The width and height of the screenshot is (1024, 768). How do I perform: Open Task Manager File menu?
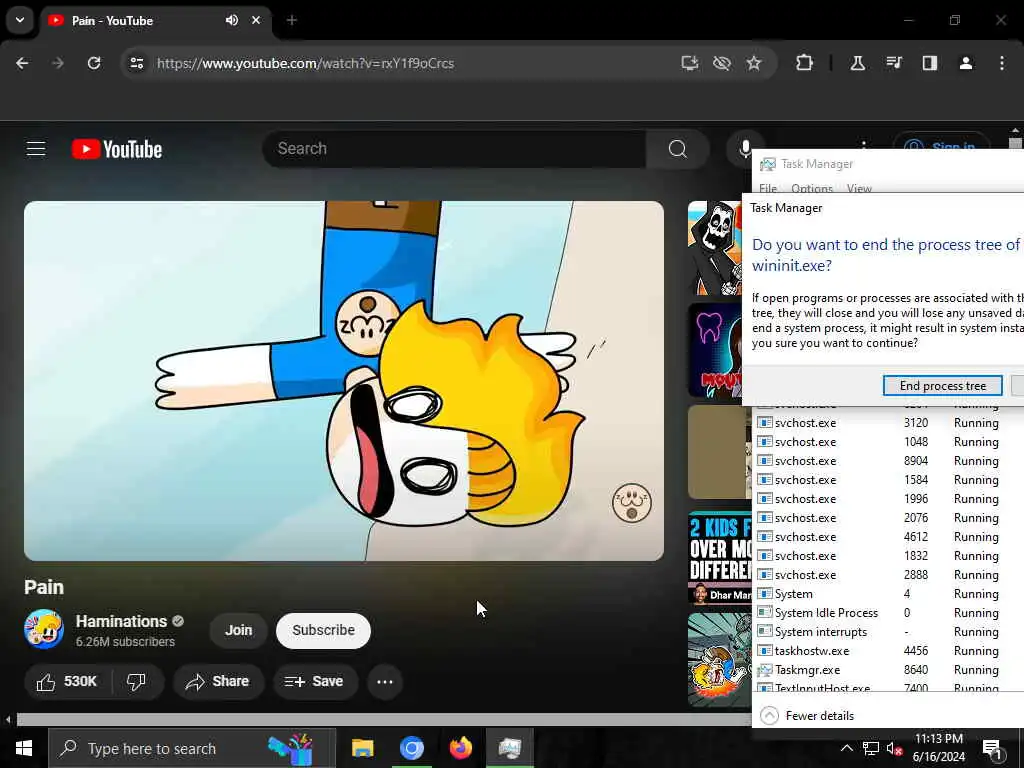coord(768,189)
